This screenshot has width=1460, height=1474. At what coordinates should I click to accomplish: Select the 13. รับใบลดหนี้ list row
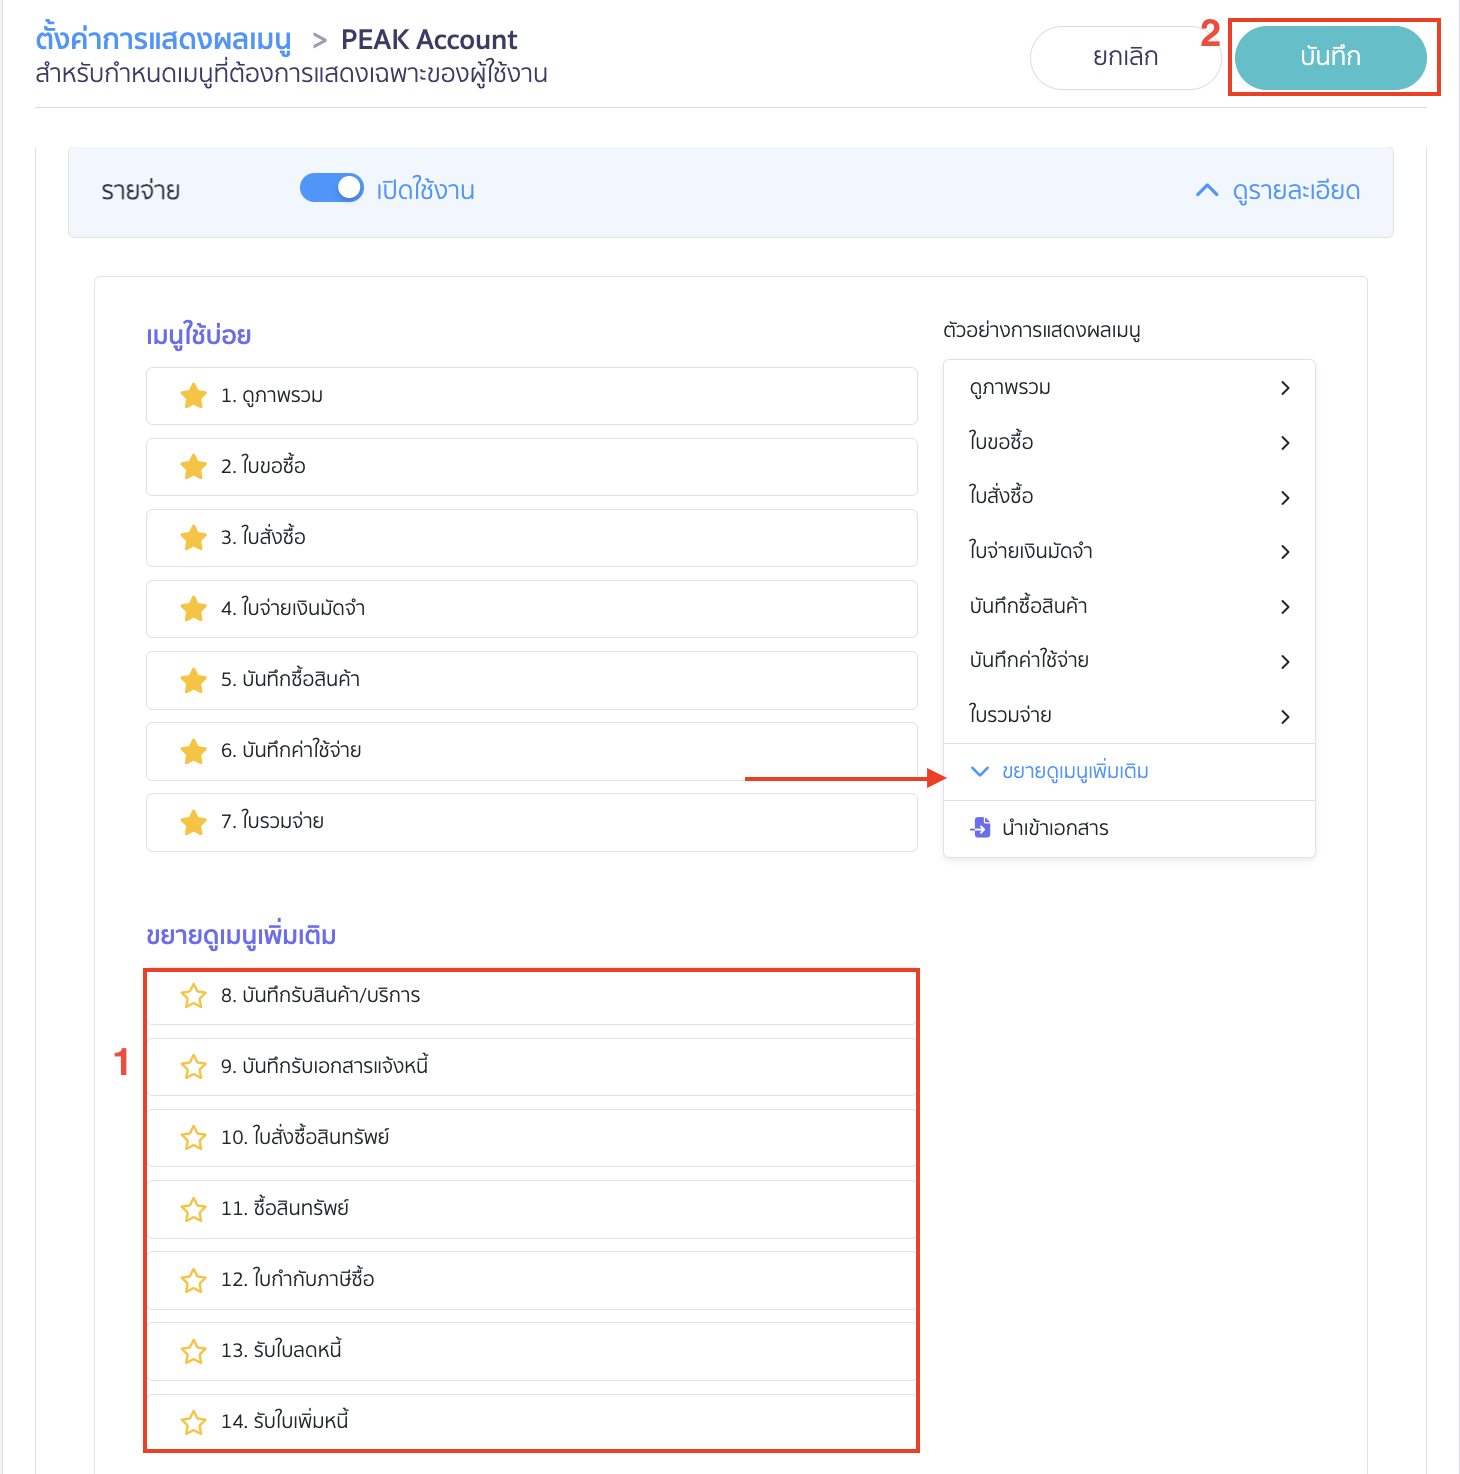coord(531,1351)
